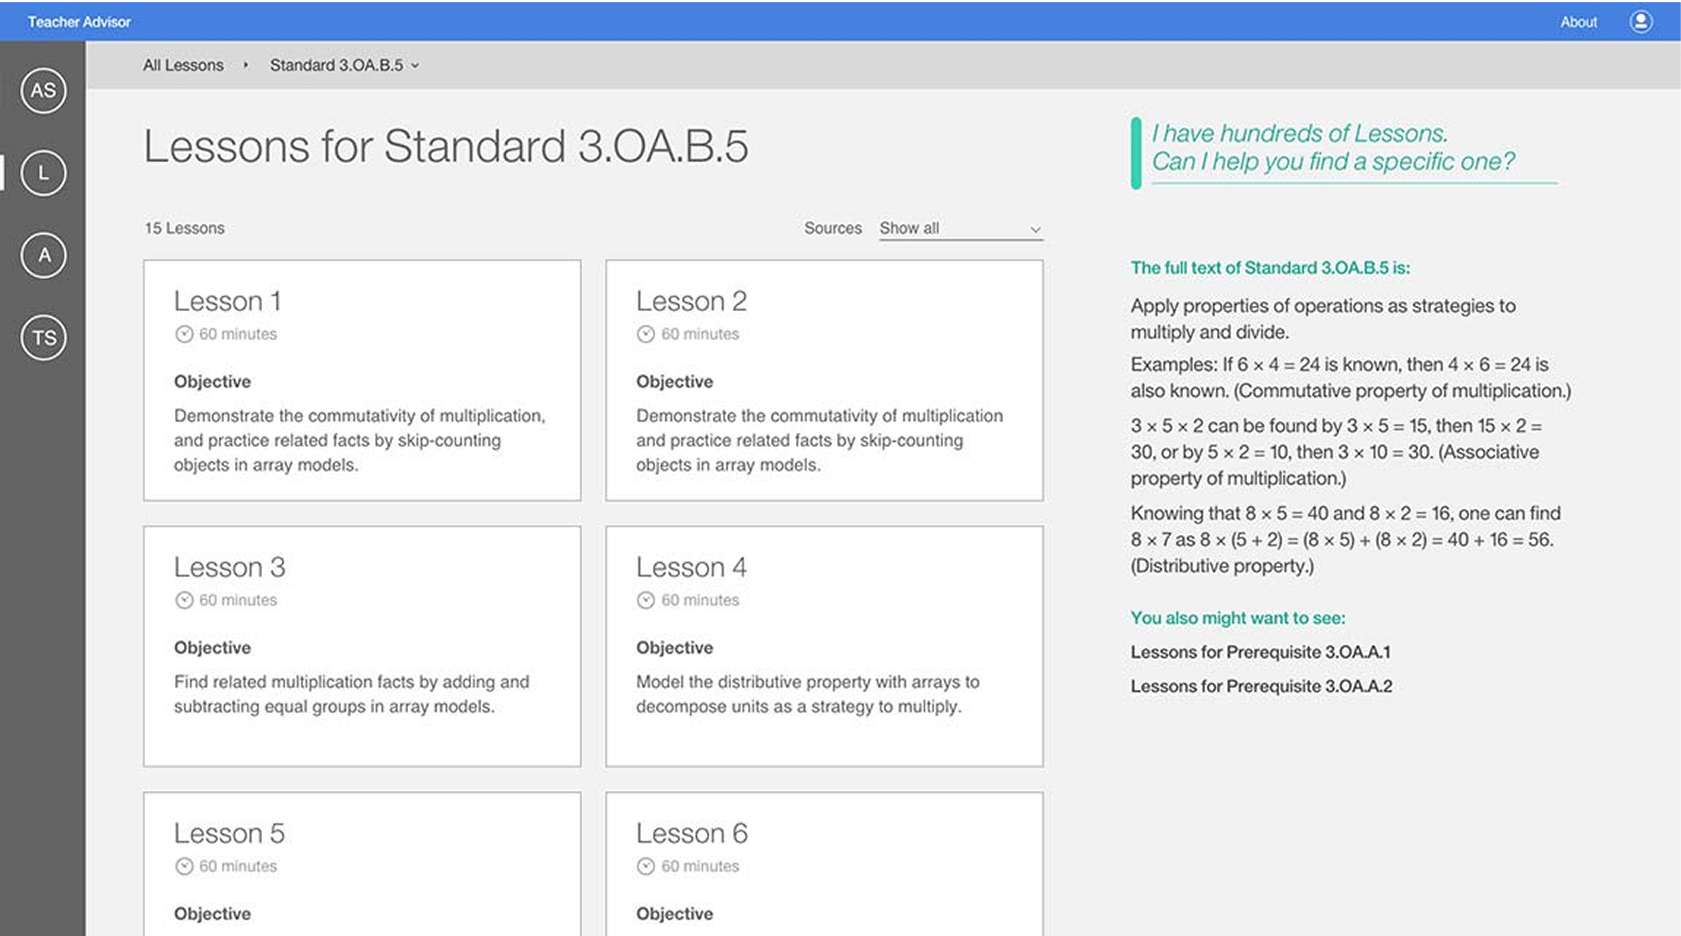Expand the Standard 3.OA.B.5 breadcrumb dropdown

click(344, 65)
